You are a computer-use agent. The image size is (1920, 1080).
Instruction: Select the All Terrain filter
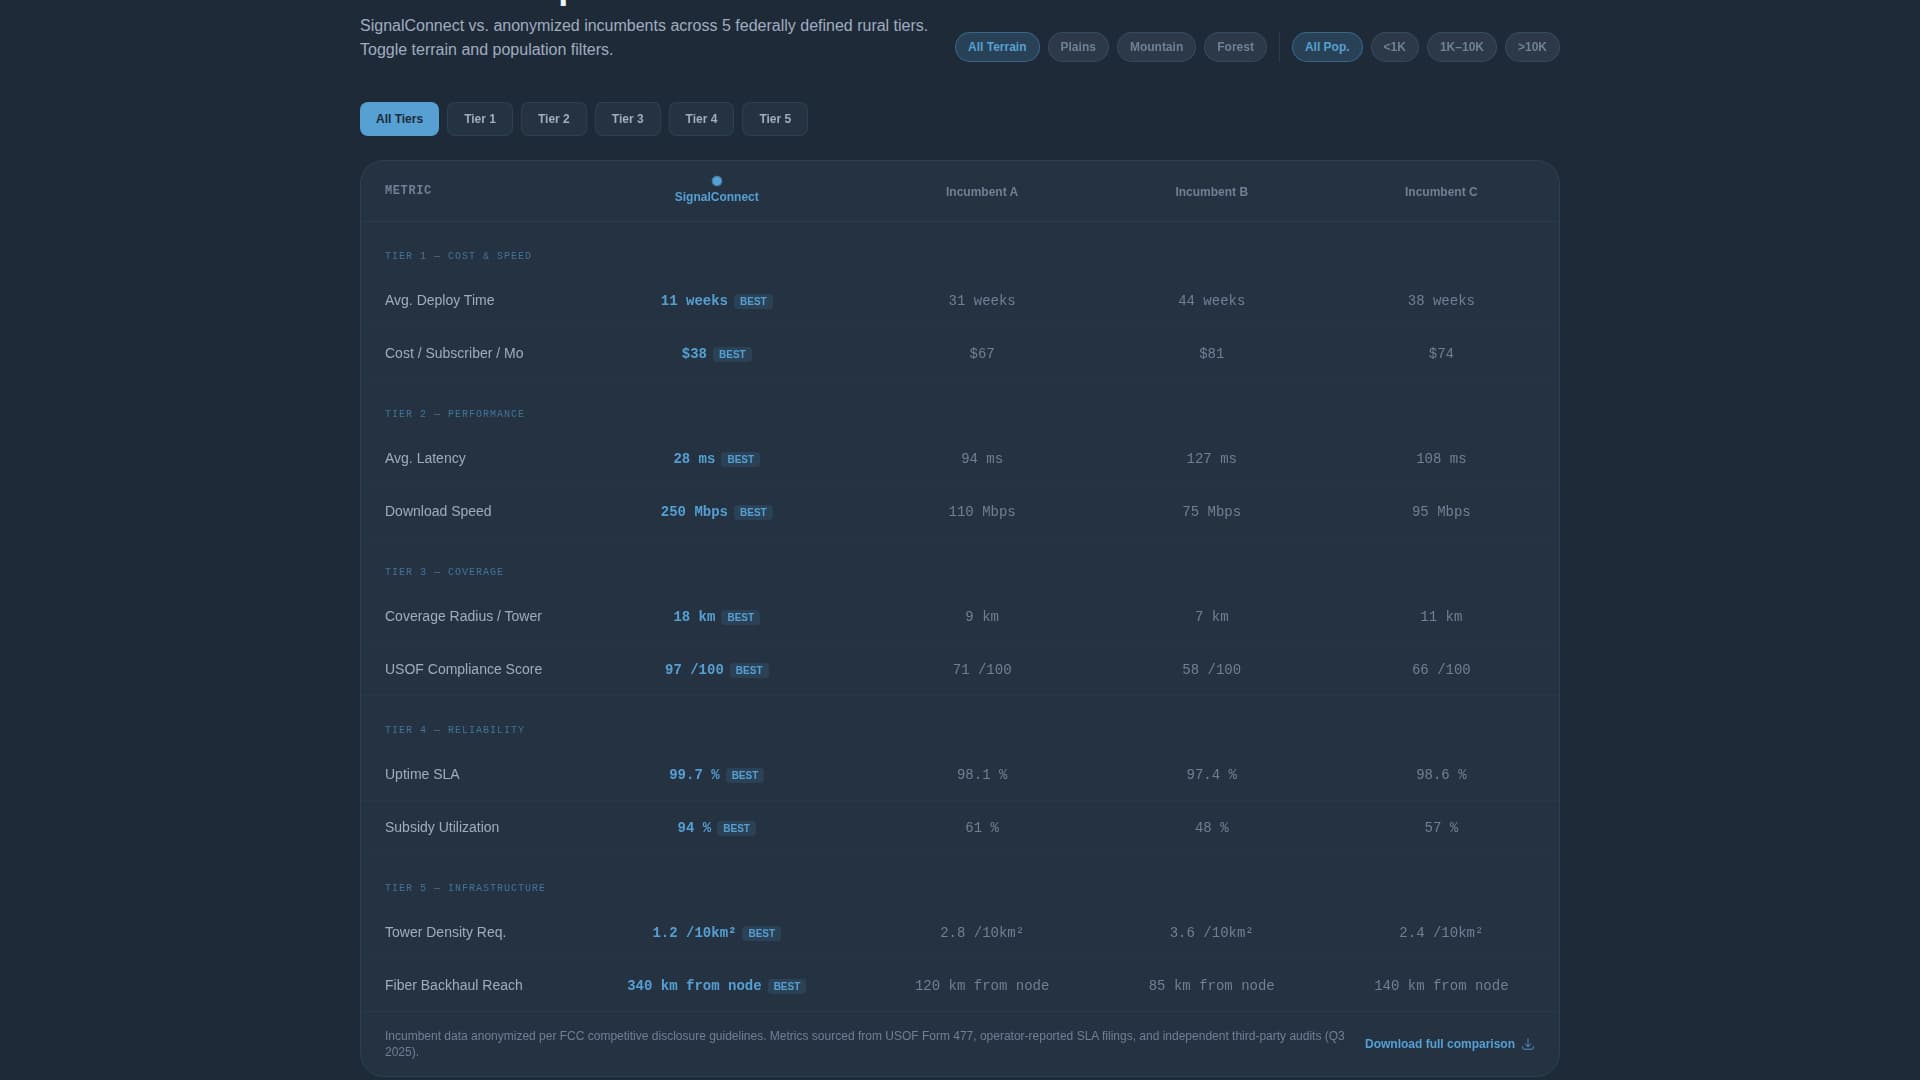click(x=997, y=47)
